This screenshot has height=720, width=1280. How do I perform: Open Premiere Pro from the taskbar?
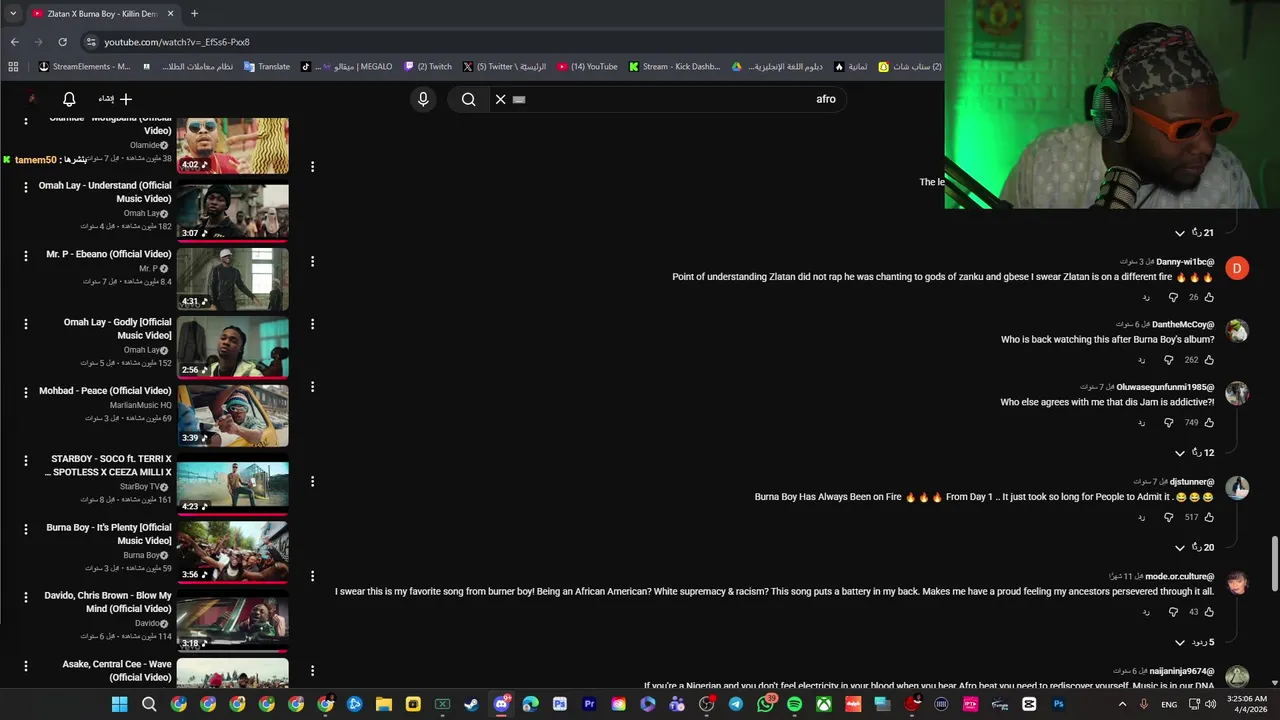click(589, 704)
